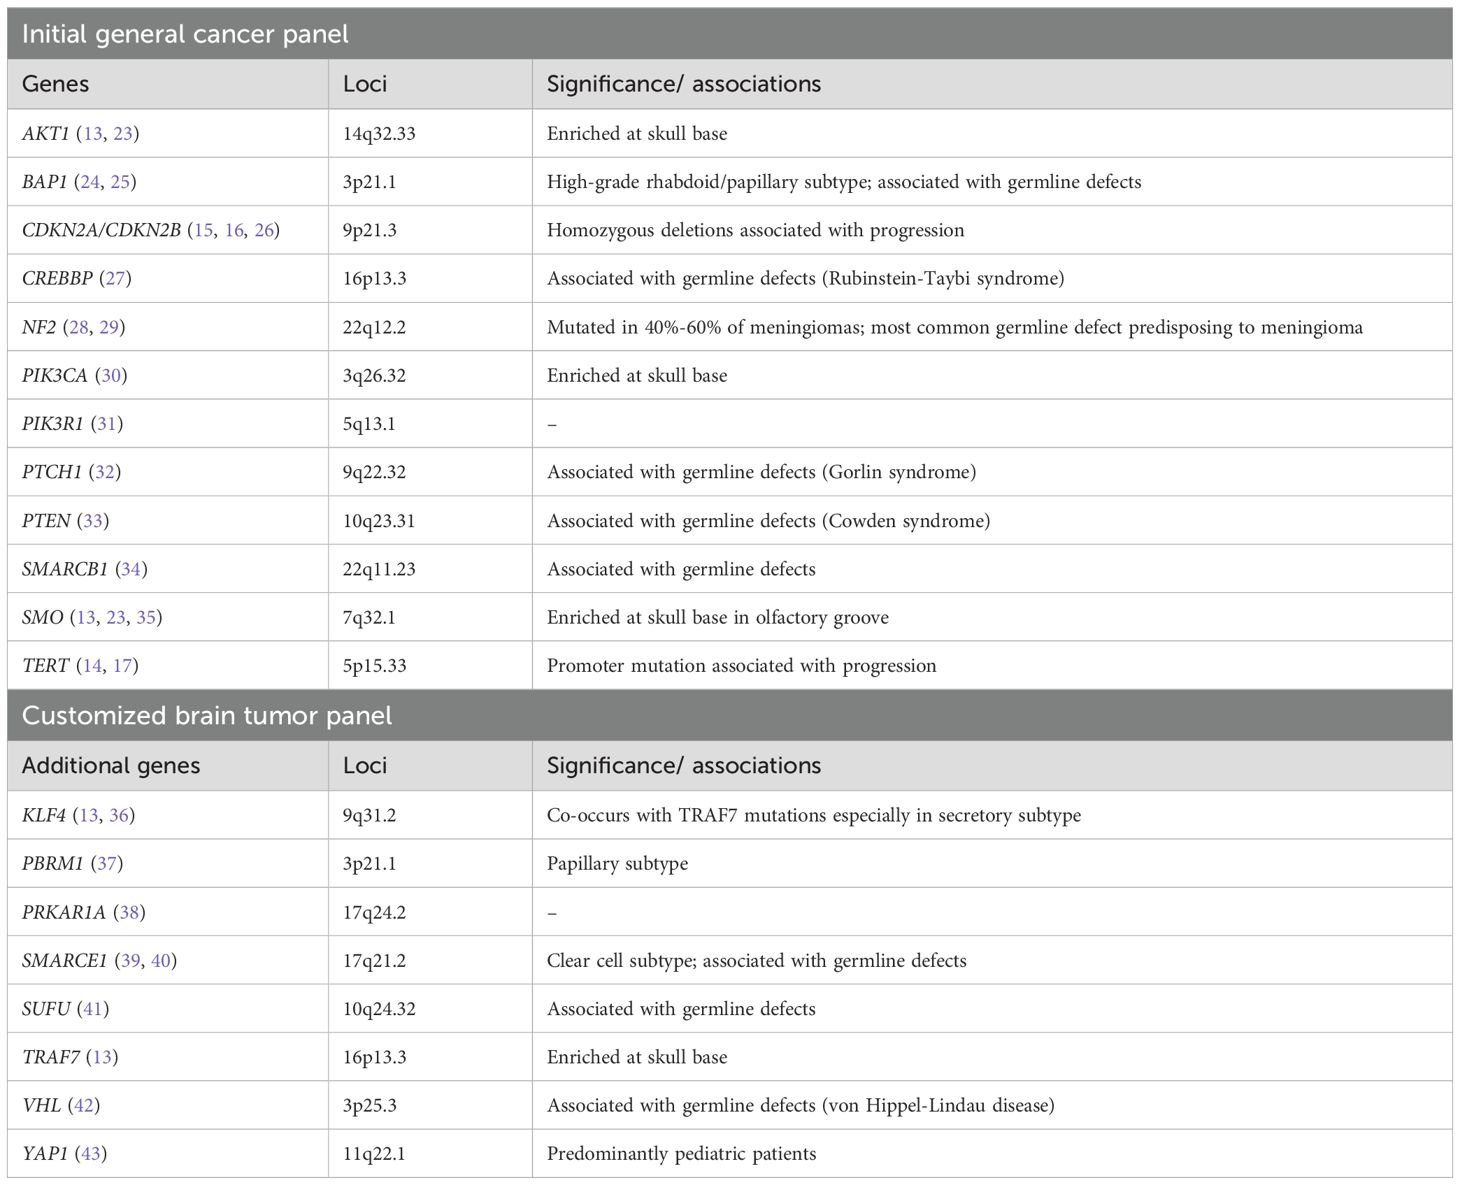Follow reference 40 next to SMARCE1
This screenshot has width=1460, height=1185.
161,960
